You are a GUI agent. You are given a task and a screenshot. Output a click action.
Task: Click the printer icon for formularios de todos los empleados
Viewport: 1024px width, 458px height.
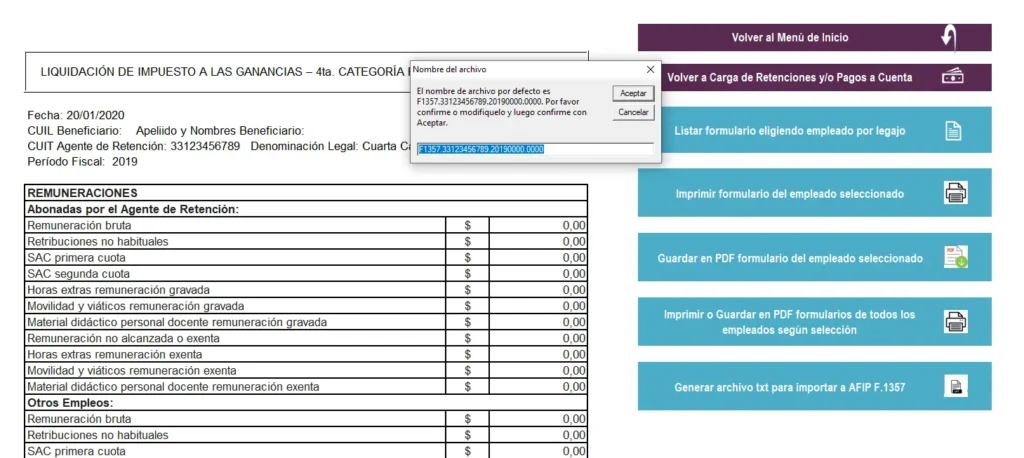coord(955,321)
